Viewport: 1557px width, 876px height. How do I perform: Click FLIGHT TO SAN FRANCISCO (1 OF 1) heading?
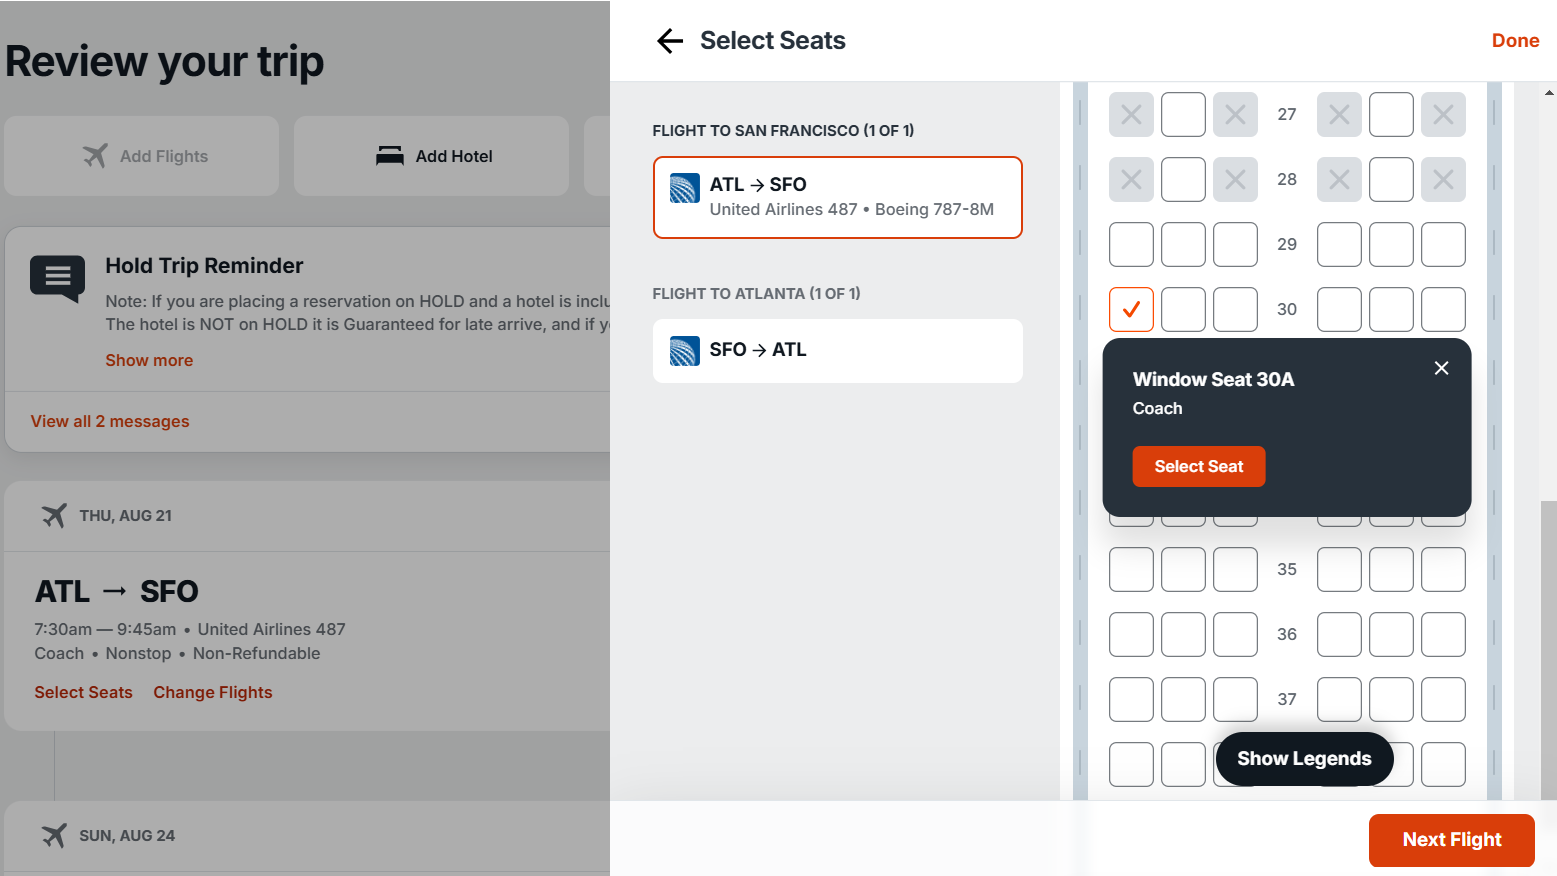(783, 131)
